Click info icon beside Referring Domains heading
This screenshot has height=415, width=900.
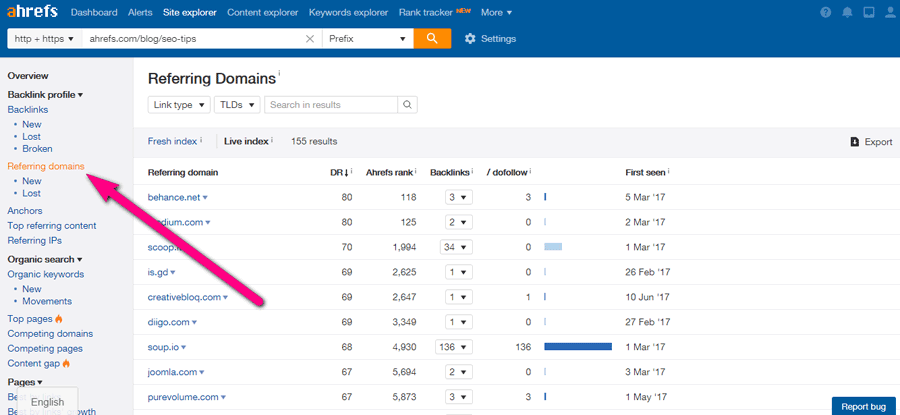[280, 73]
